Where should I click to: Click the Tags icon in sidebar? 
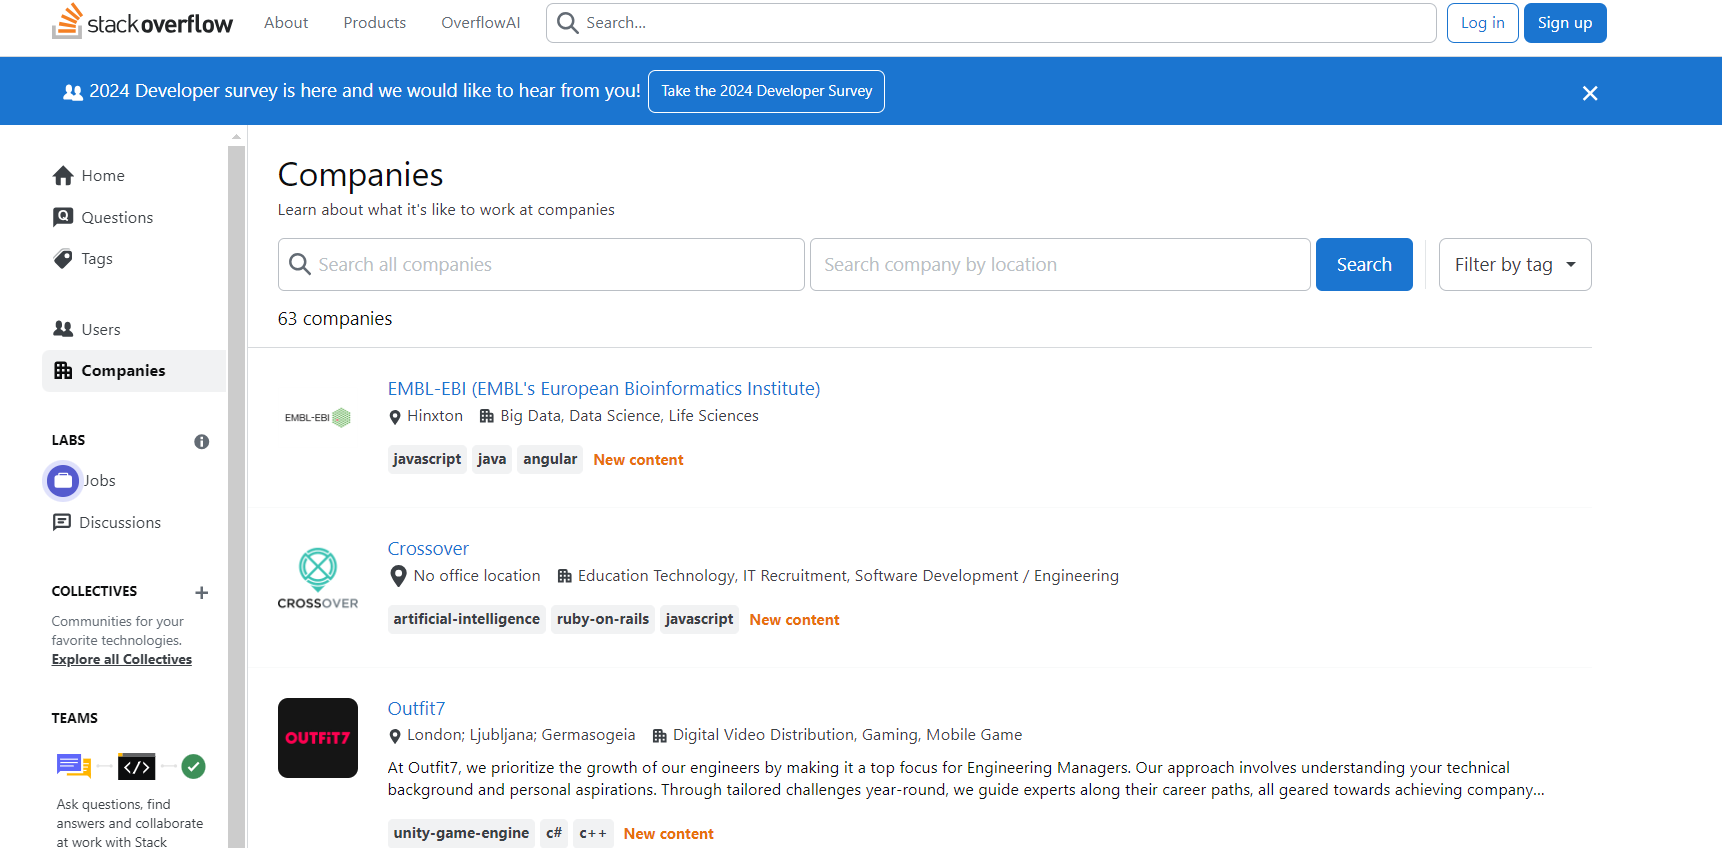point(63,259)
